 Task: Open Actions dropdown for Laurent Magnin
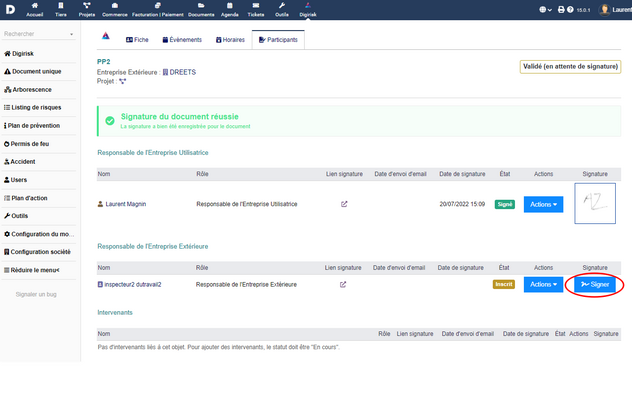pos(543,204)
